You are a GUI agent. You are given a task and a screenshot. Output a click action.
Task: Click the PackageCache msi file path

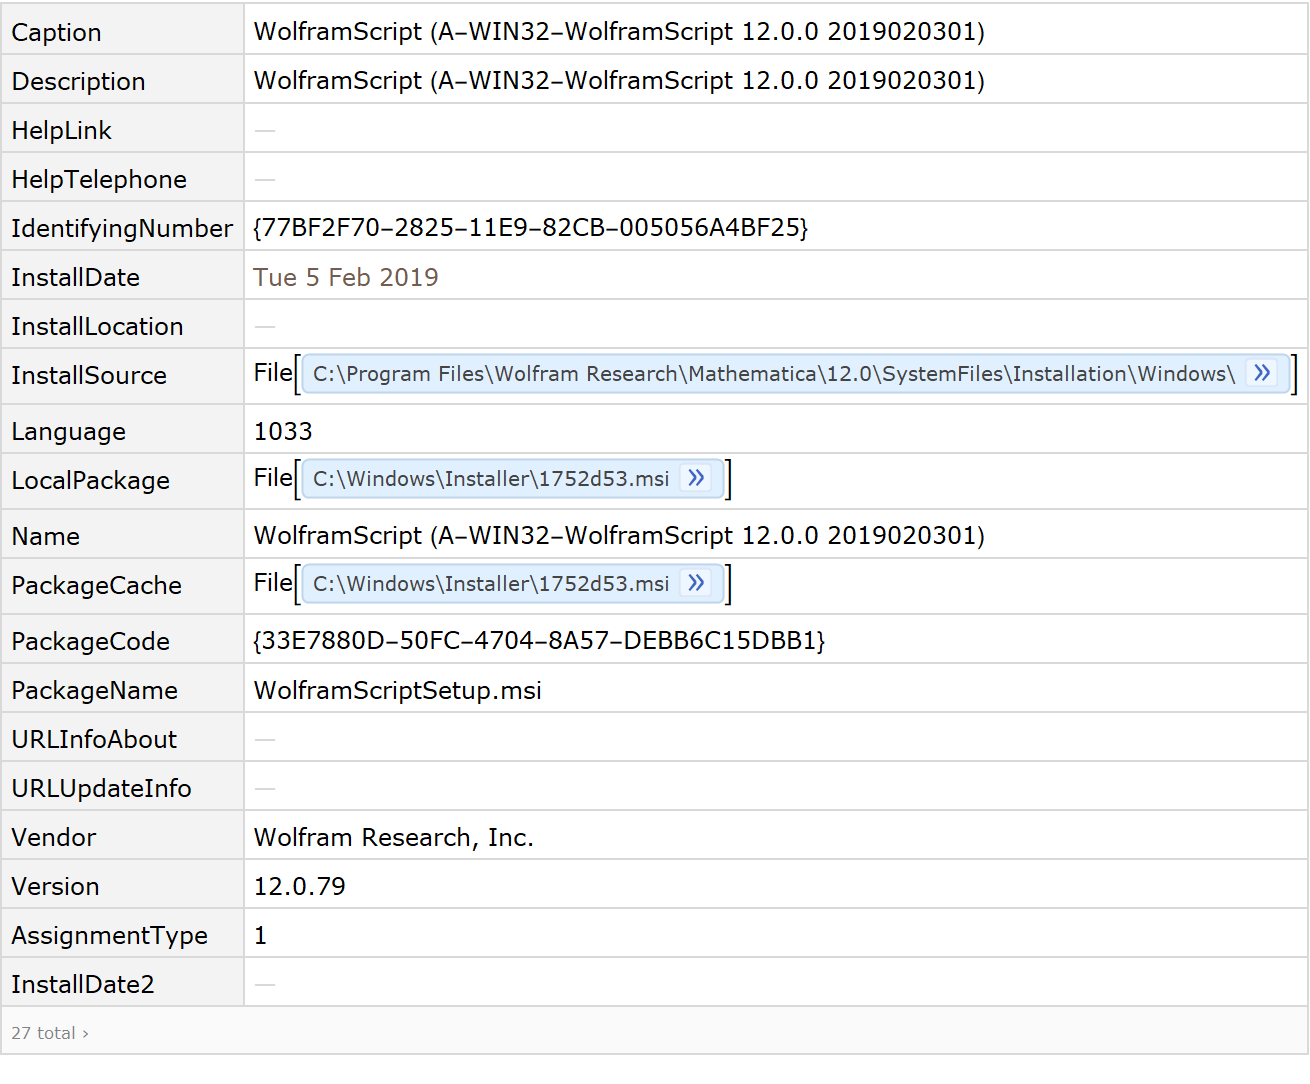point(491,584)
